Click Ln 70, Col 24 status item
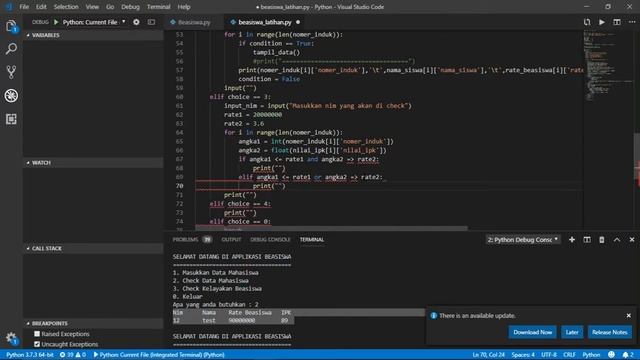Image resolution: width=640 pixels, height=360 pixels. point(488,355)
